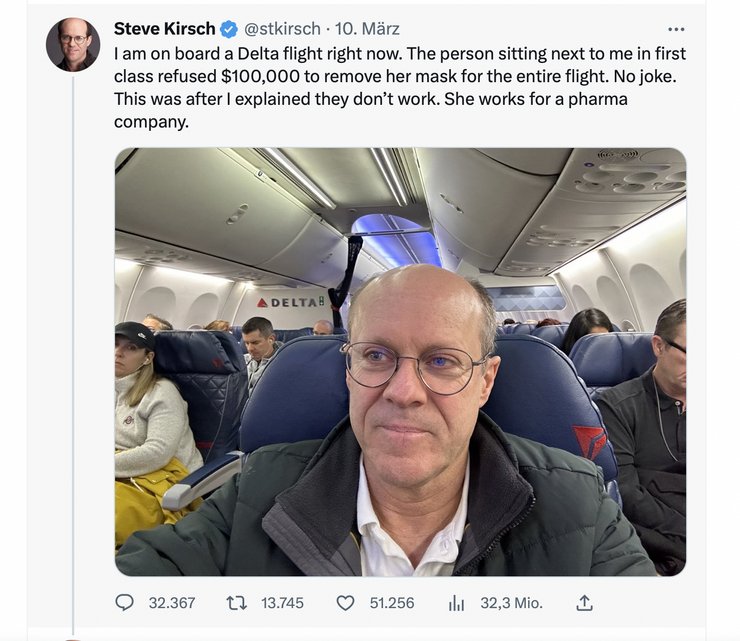Viewport: 740px width, 641px height.
Task: Click the tweet text about Delta flight
Action: point(399,87)
